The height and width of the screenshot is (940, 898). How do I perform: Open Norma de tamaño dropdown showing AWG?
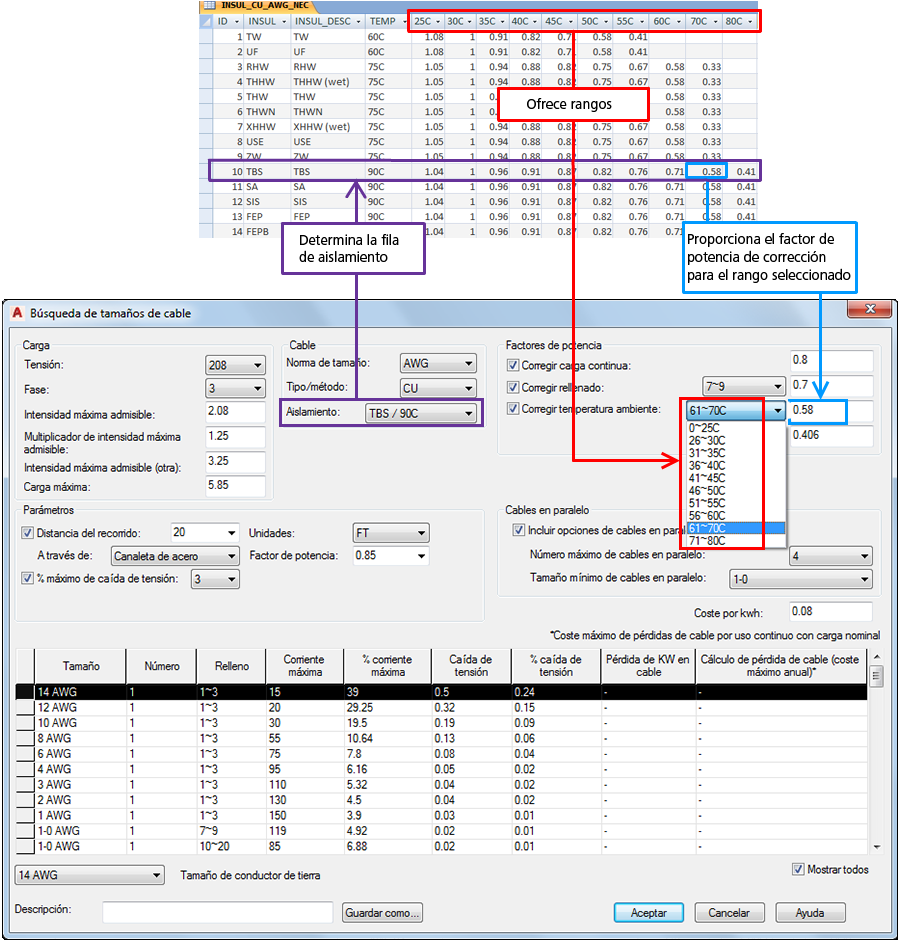[x=438, y=363]
